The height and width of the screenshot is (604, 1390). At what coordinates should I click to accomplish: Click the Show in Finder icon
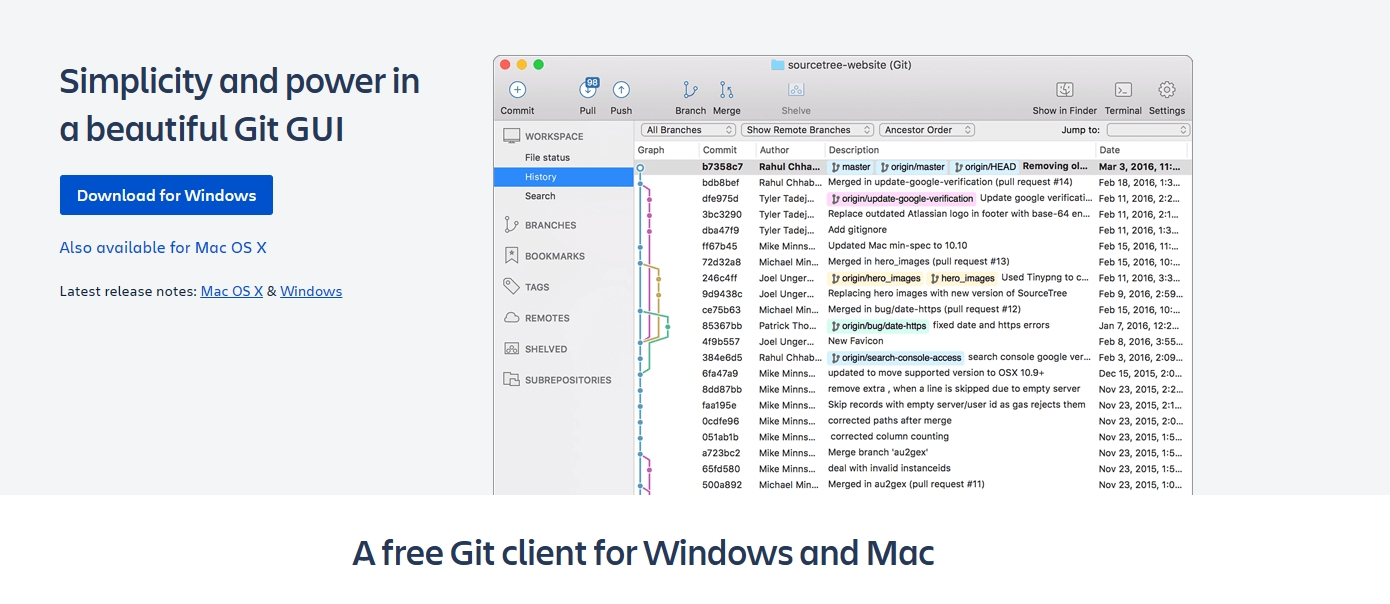(1065, 90)
